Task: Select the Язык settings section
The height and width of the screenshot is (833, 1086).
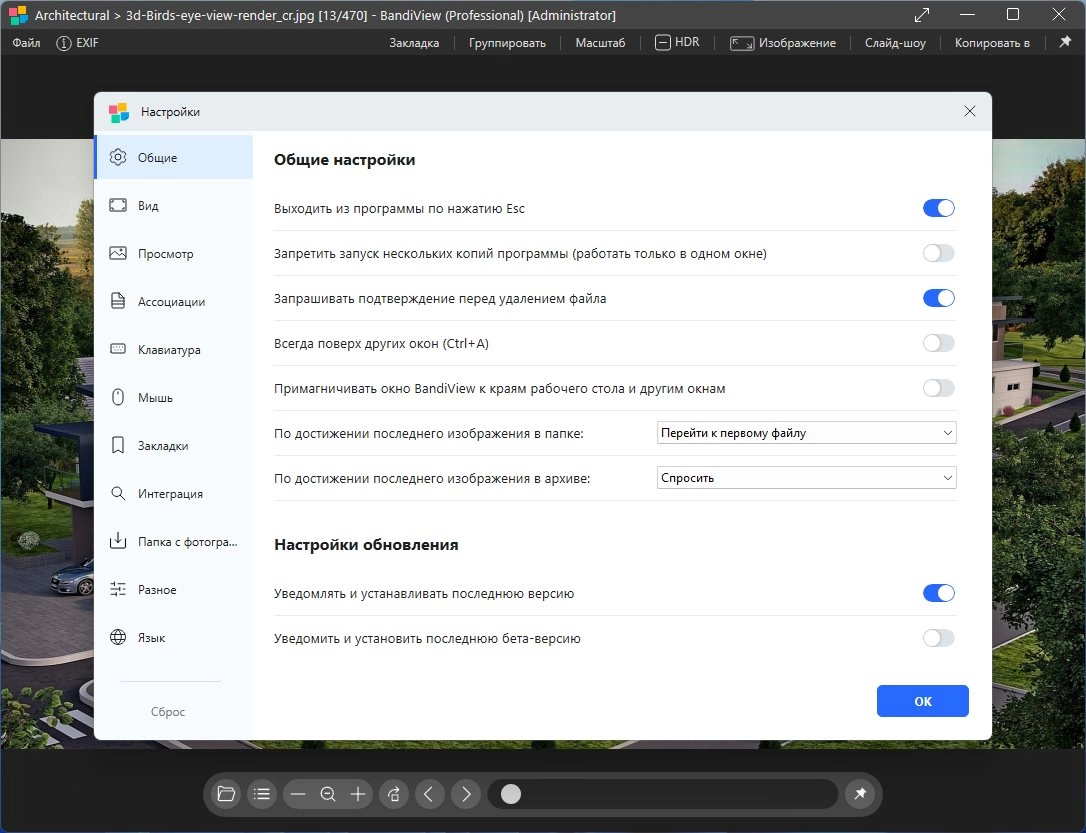Action: pyautogui.click(x=151, y=638)
